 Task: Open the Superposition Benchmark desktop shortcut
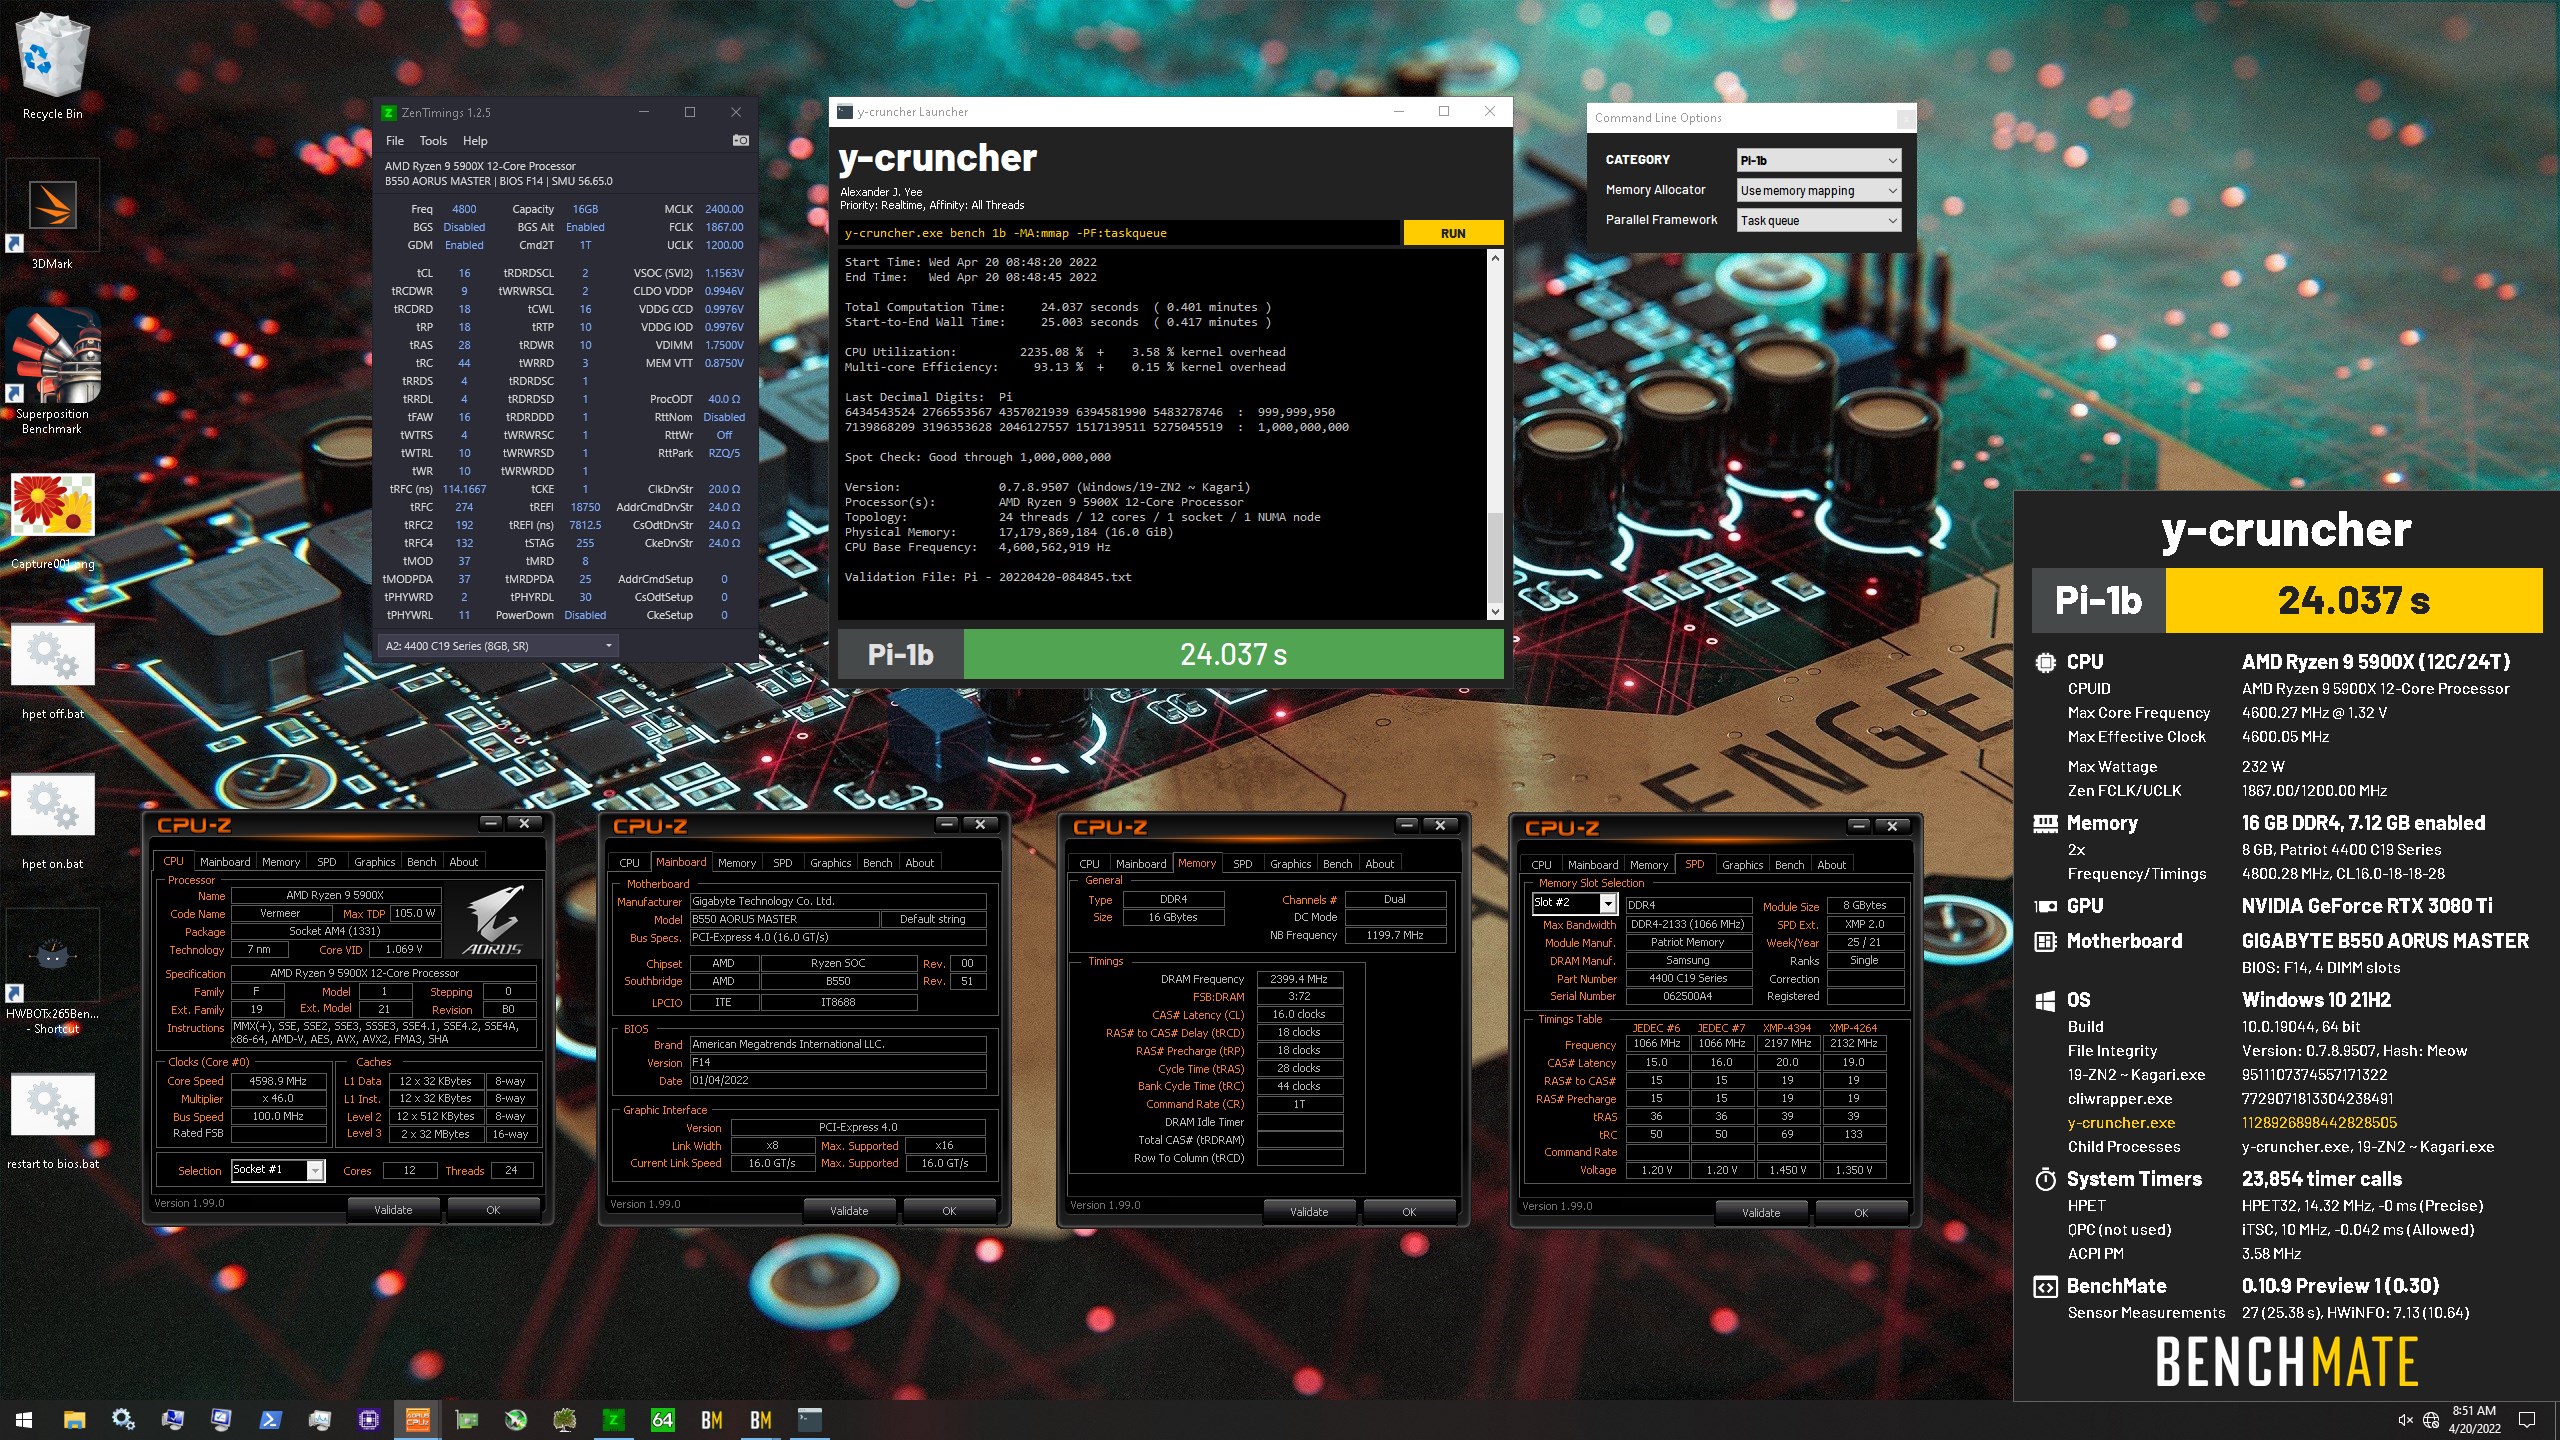52,372
